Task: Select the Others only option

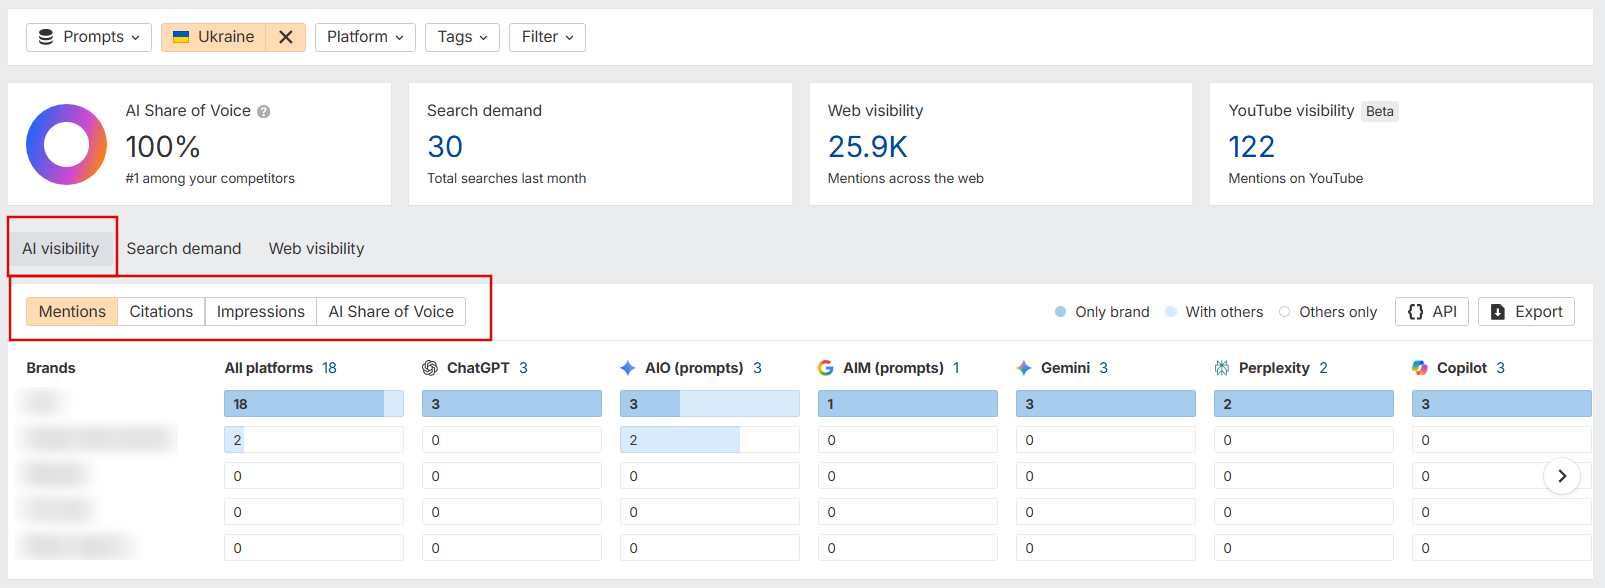Action: tap(1328, 312)
